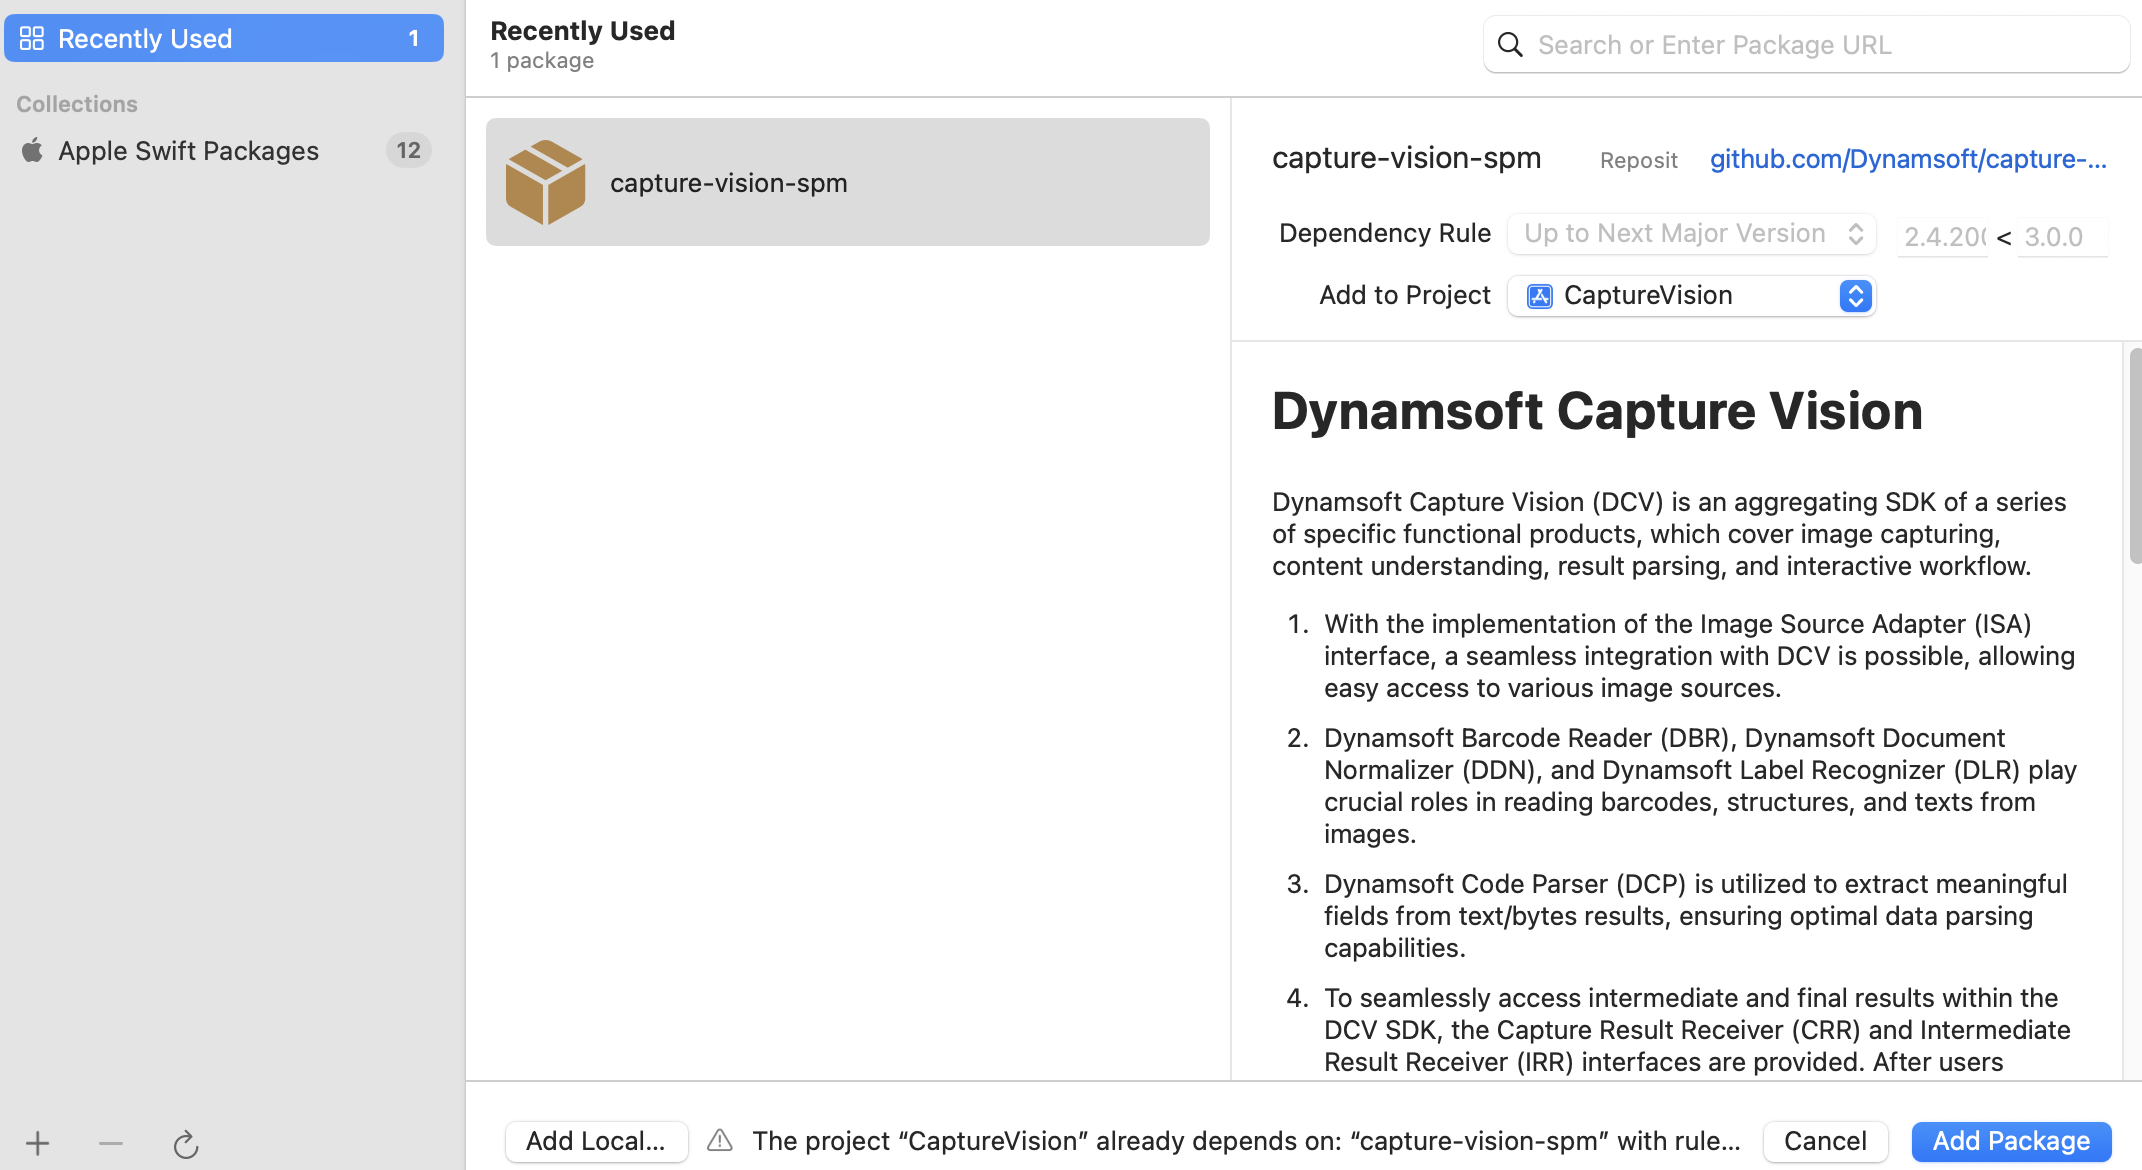Click the plus icon to add collection
Screen dimensions: 2142x1170
(x=37, y=1143)
